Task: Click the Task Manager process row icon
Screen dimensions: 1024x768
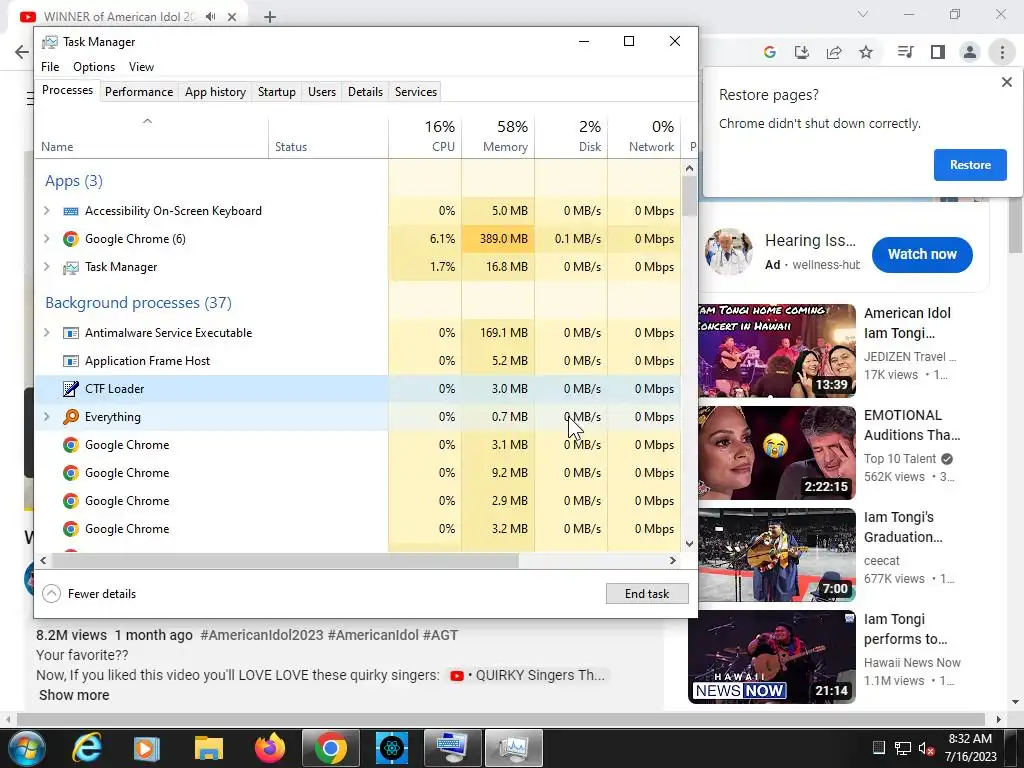Action: coord(71,267)
